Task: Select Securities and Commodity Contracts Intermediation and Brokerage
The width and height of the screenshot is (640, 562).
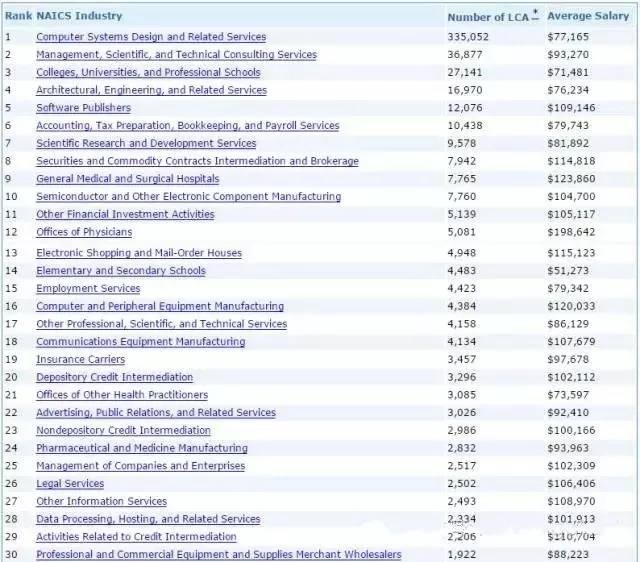Action: 198,161
